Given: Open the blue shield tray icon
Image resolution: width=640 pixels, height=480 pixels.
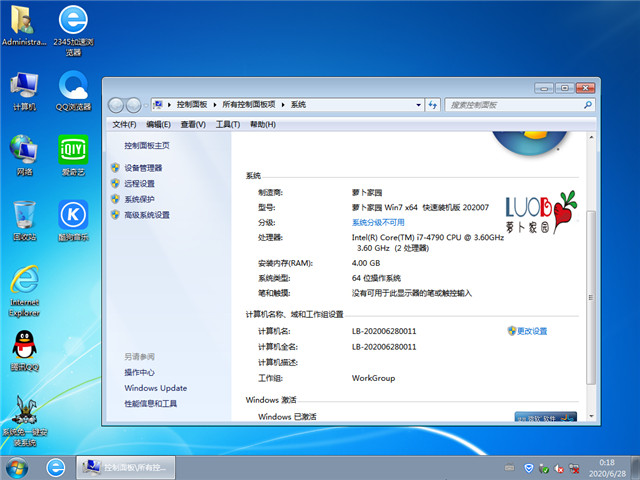Looking at the screenshot, I should coord(529,468).
